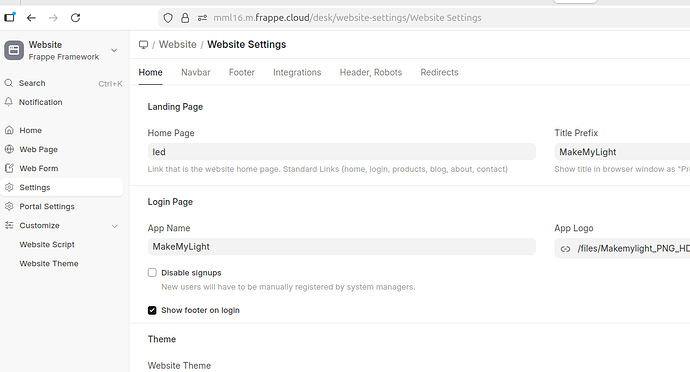Go to the Redirects tab
690x372 pixels.
[439, 72]
